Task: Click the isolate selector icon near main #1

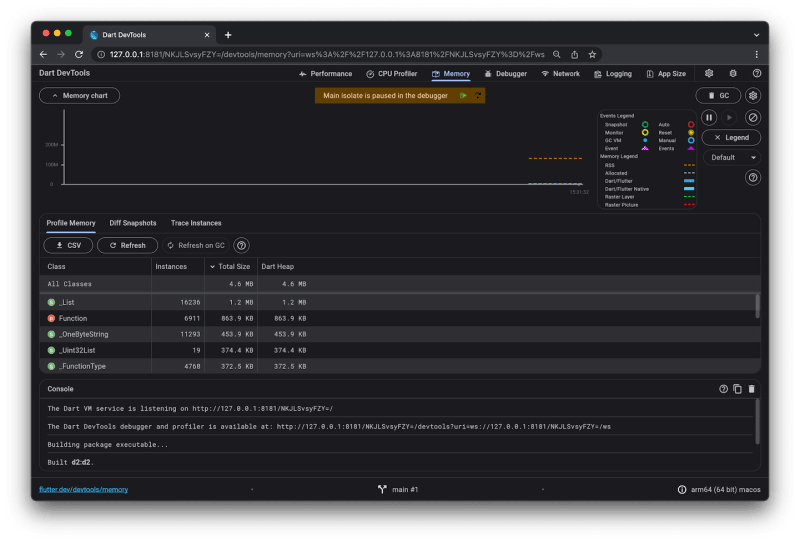Action: [382, 489]
